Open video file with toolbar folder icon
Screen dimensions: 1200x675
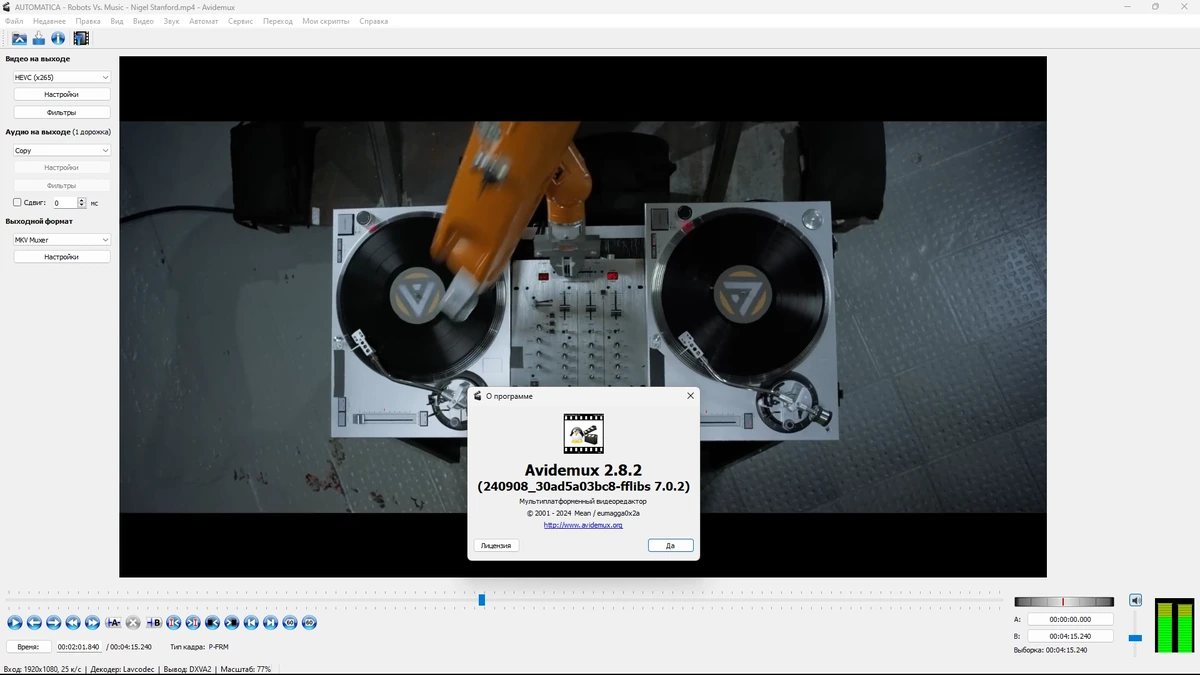click(x=19, y=38)
